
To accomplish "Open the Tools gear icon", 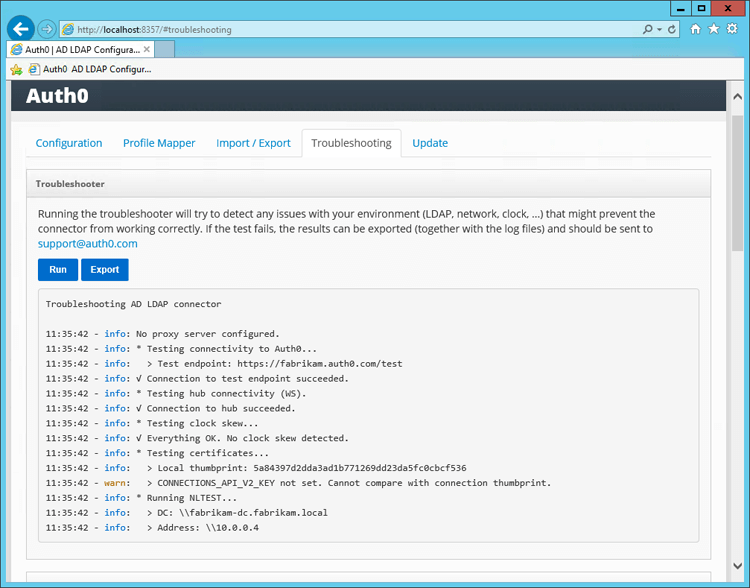I will [x=732, y=29].
